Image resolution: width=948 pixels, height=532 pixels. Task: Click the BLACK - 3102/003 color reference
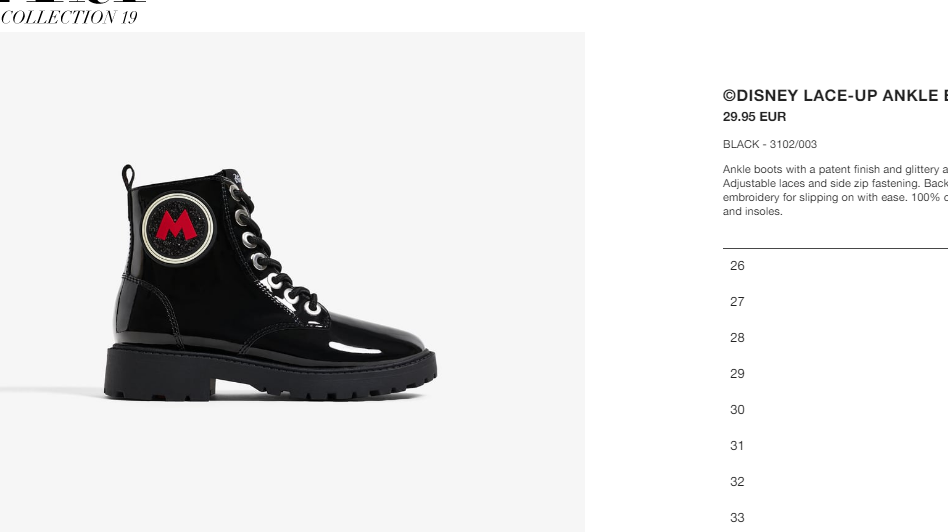click(x=770, y=144)
